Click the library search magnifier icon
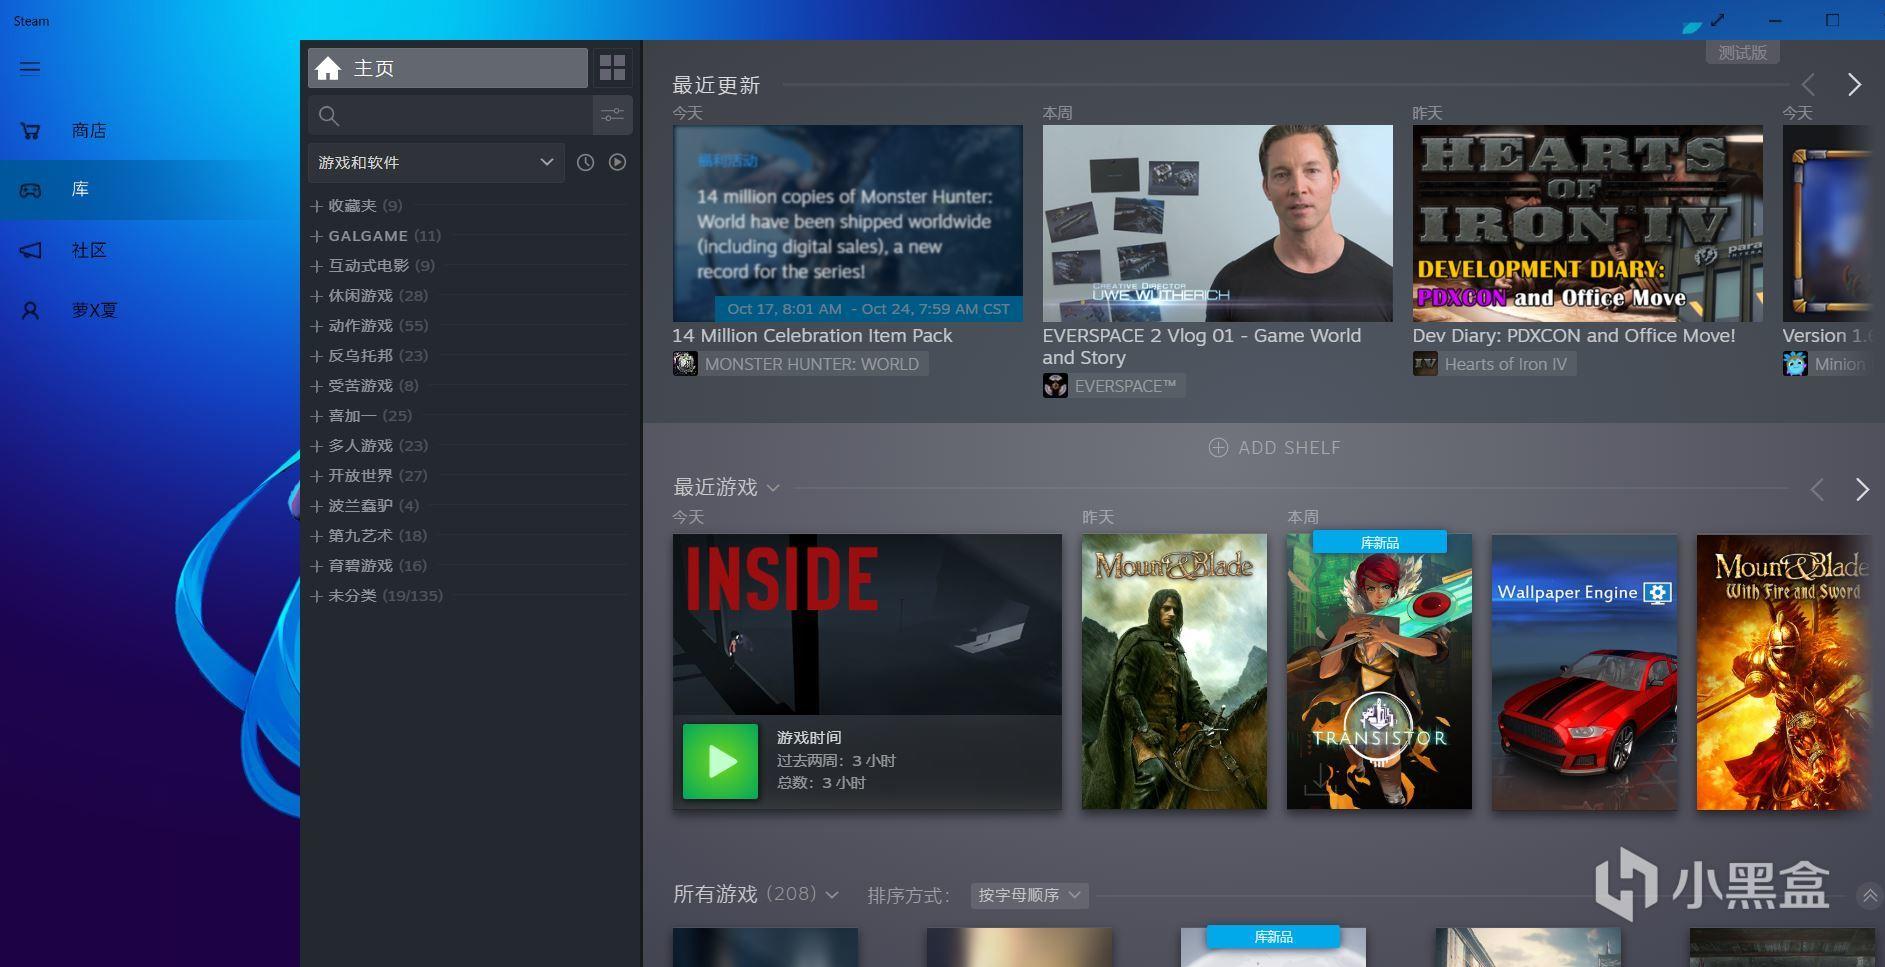 click(329, 116)
